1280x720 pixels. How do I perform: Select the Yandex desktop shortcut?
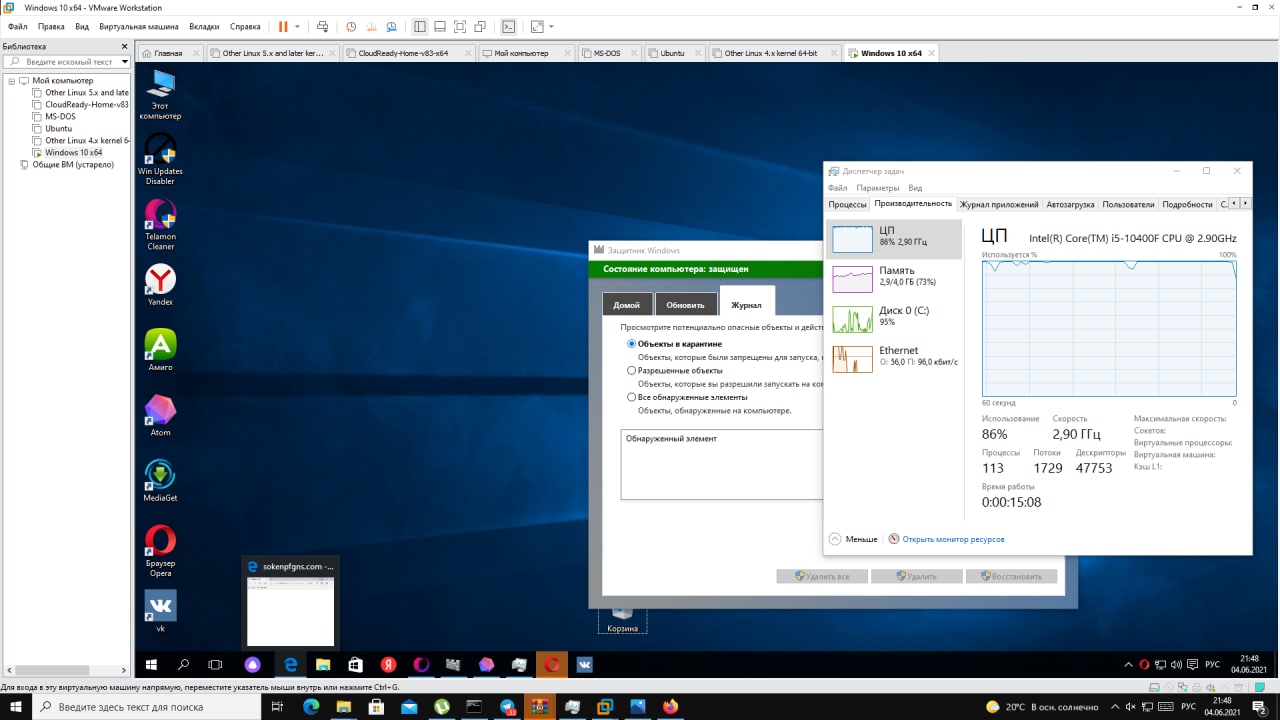[x=160, y=285]
